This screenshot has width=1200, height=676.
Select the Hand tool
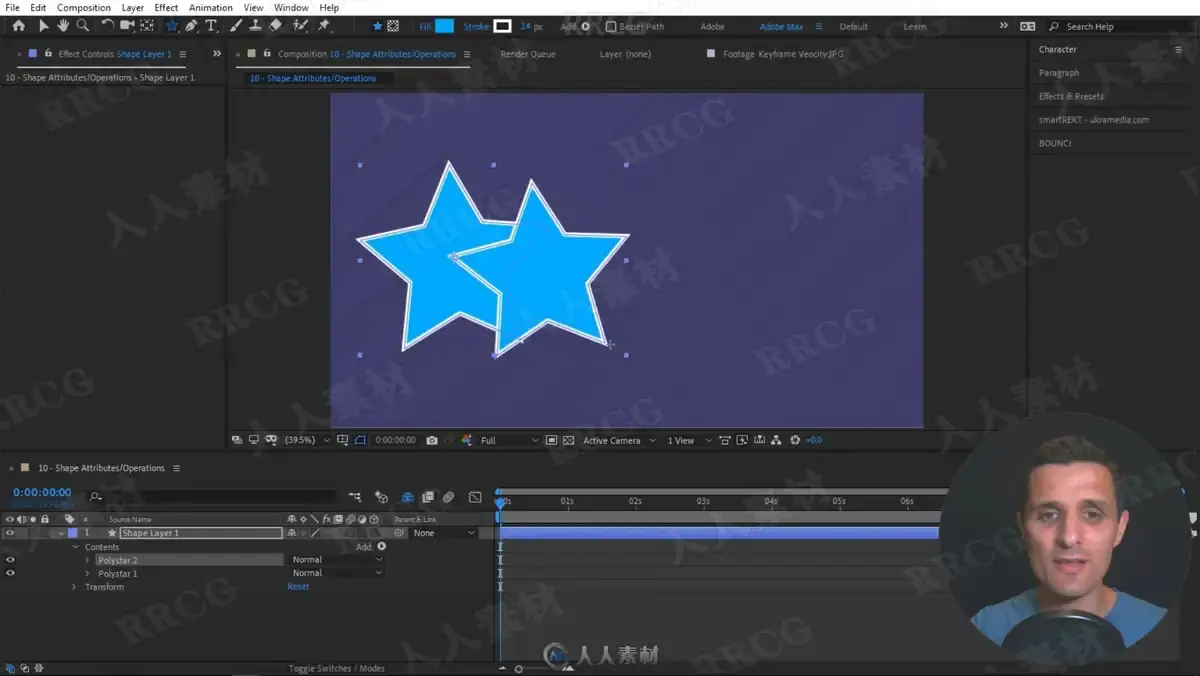pos(63,26)
